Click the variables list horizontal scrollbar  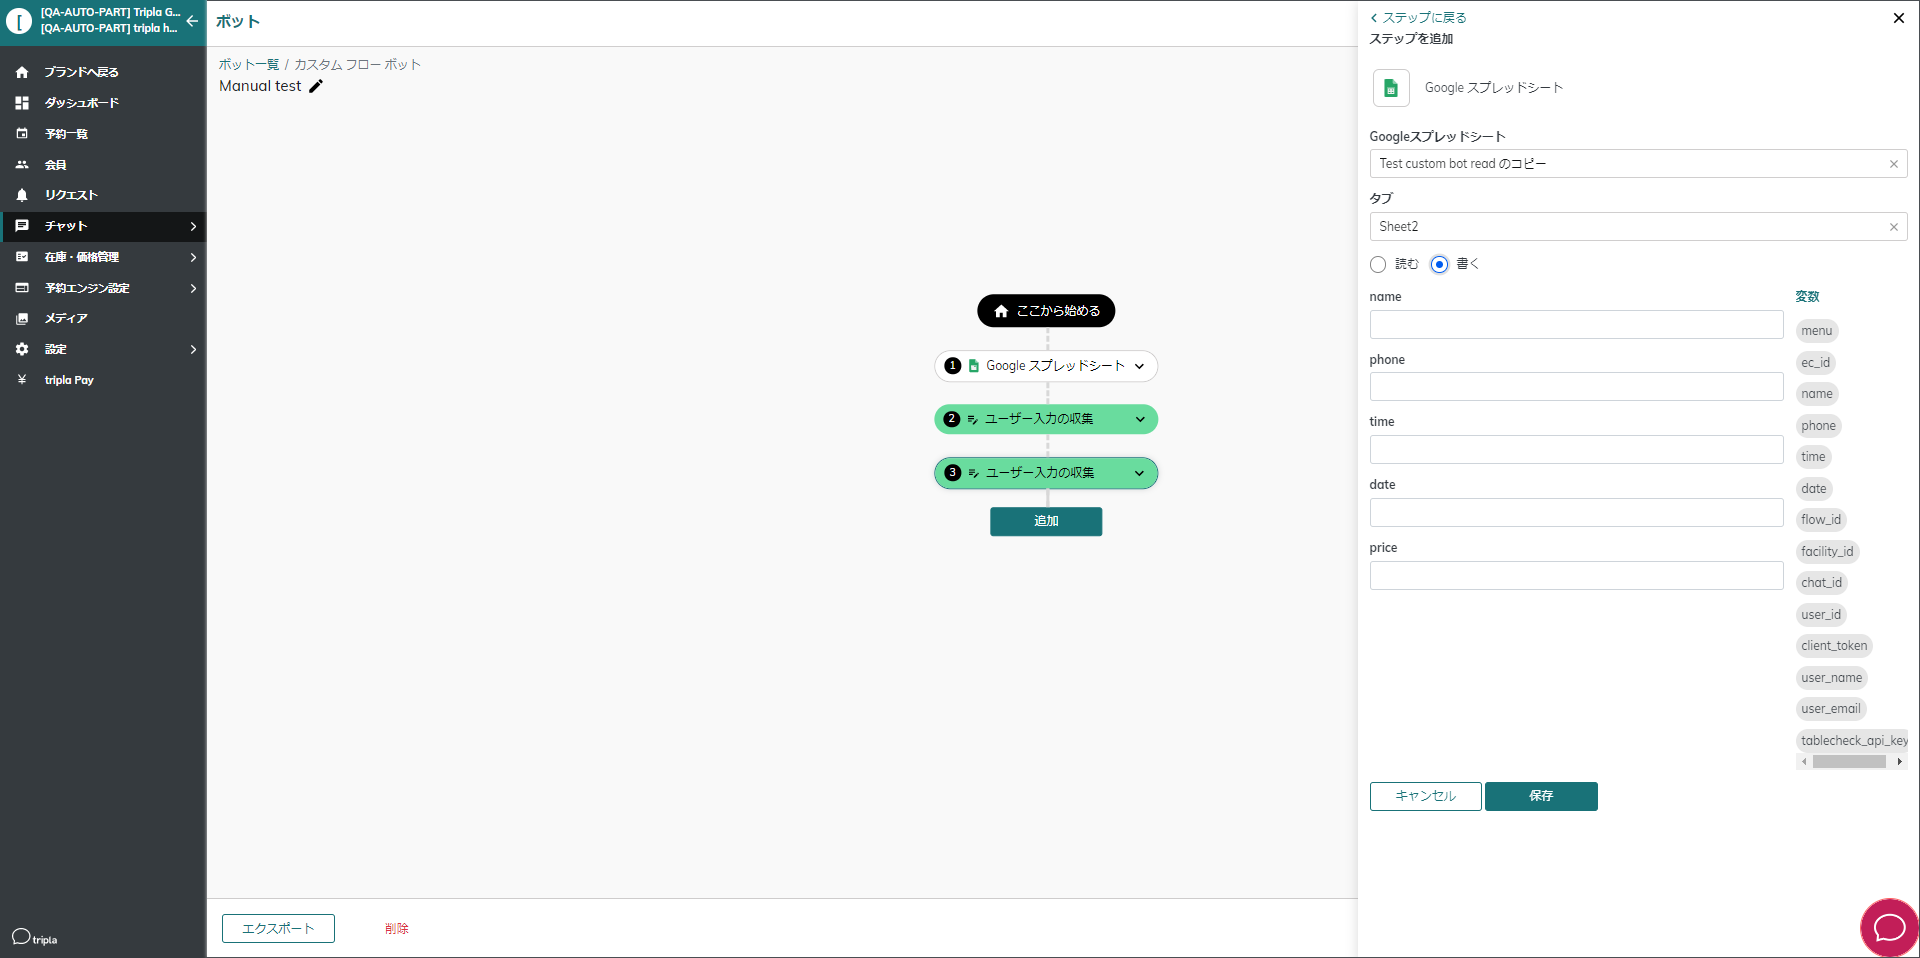1848,762
